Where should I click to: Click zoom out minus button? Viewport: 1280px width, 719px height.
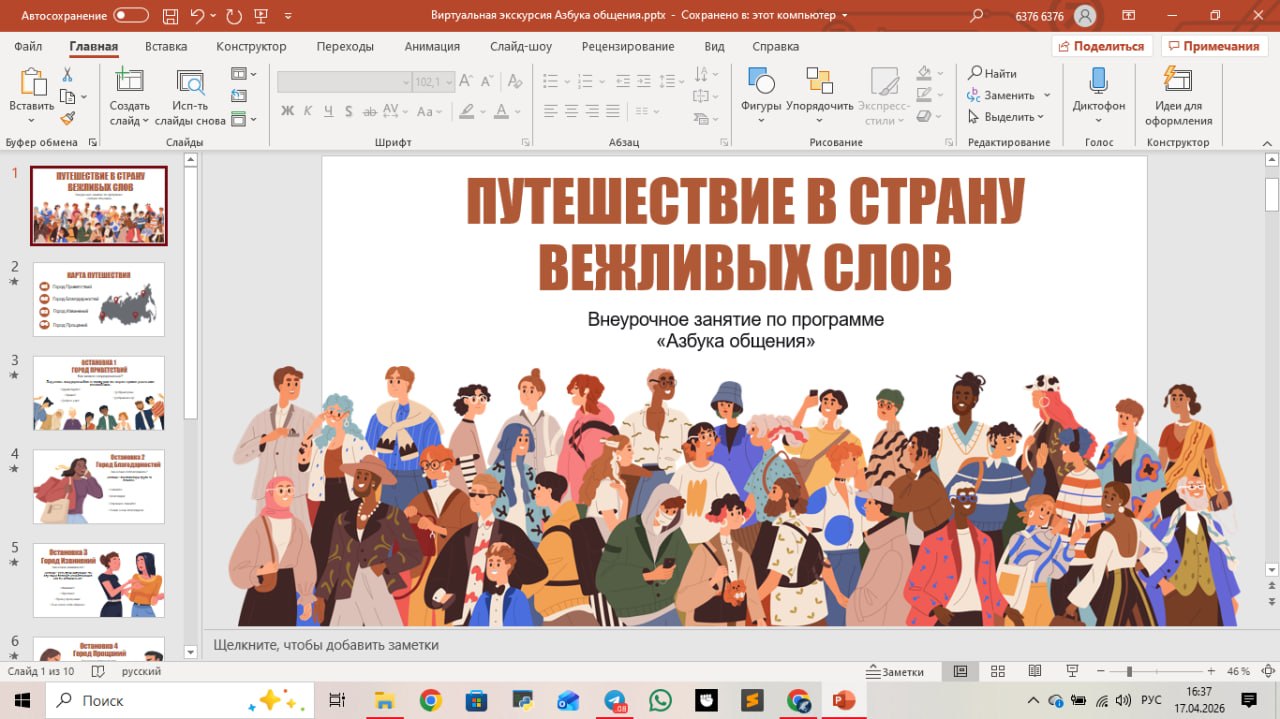(x=1101, y=672)
